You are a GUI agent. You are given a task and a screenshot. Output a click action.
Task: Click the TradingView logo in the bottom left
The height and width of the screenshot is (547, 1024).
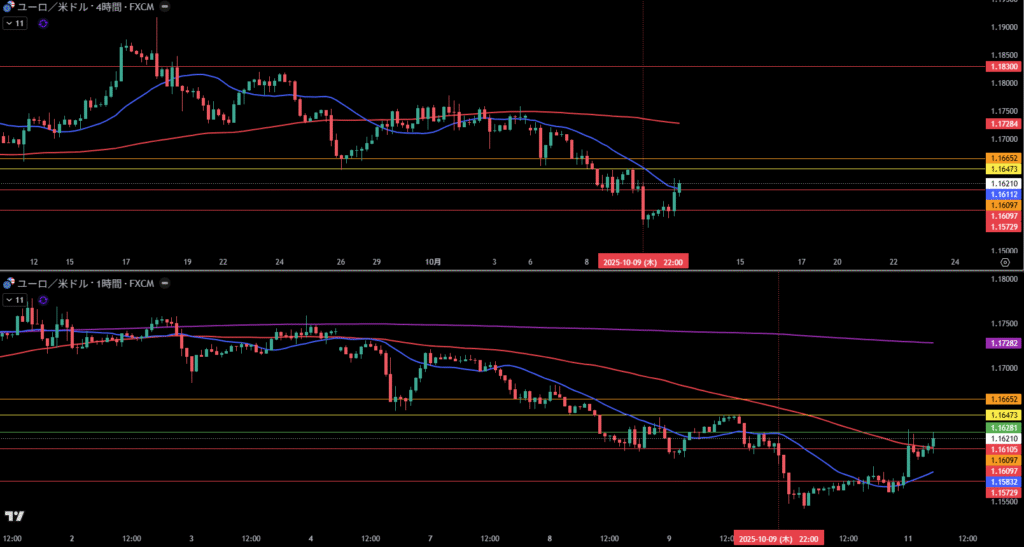[x=14, y=516]
